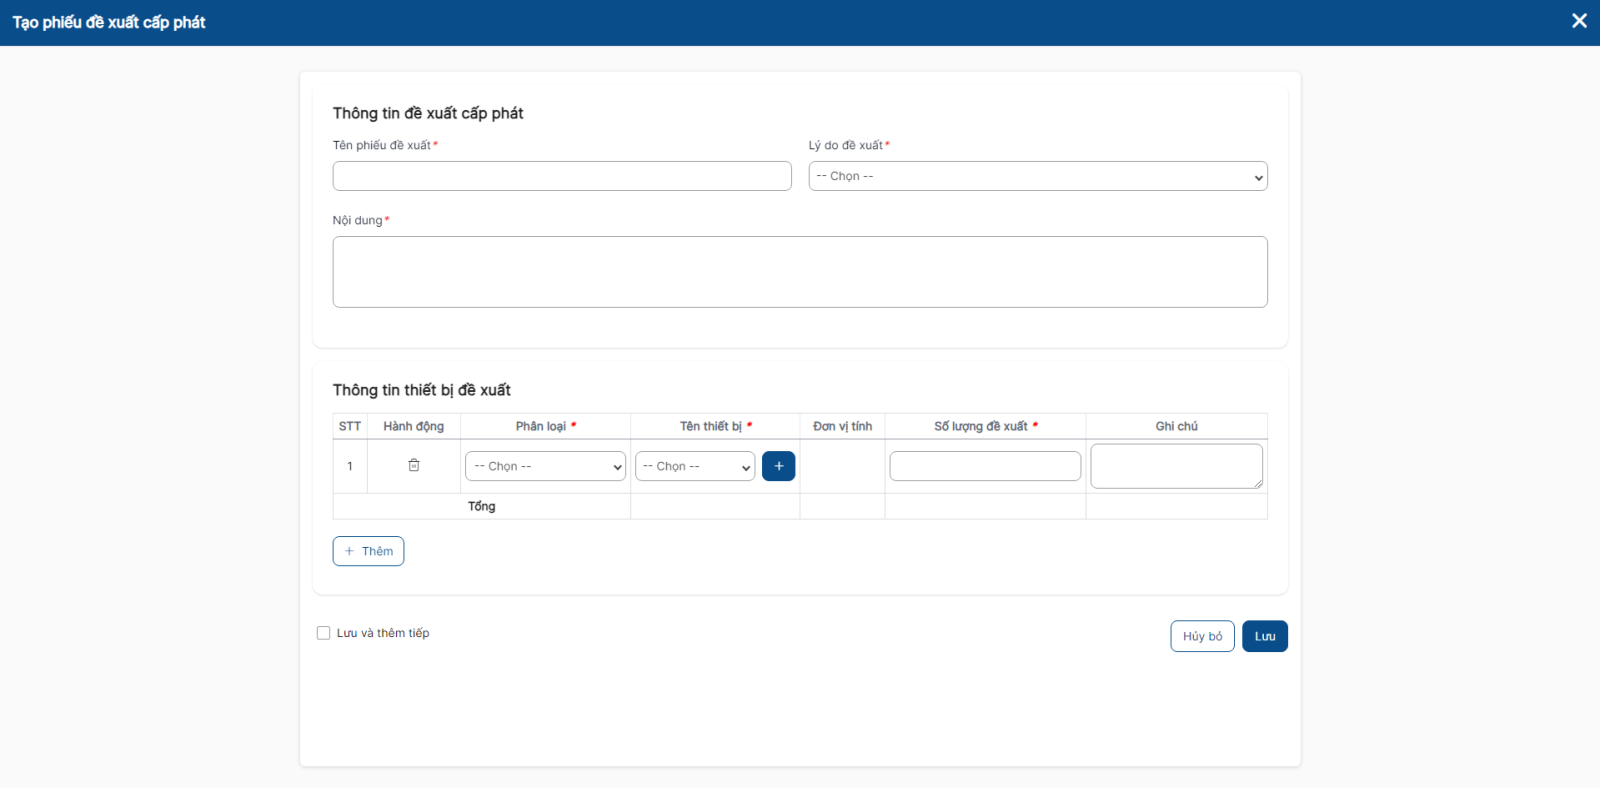Open the Phân loại dropdown in row 1
This screenshot has height=788, width=1600.
point(545,466)
